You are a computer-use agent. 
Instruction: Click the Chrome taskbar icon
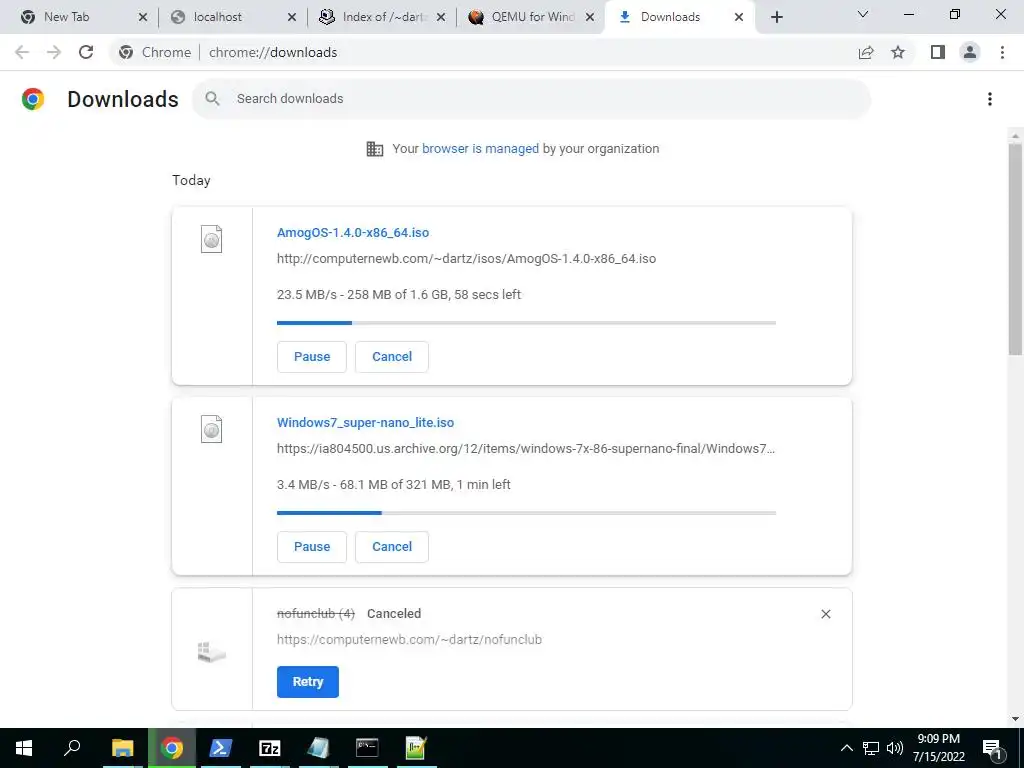click(x=172, y=748)
